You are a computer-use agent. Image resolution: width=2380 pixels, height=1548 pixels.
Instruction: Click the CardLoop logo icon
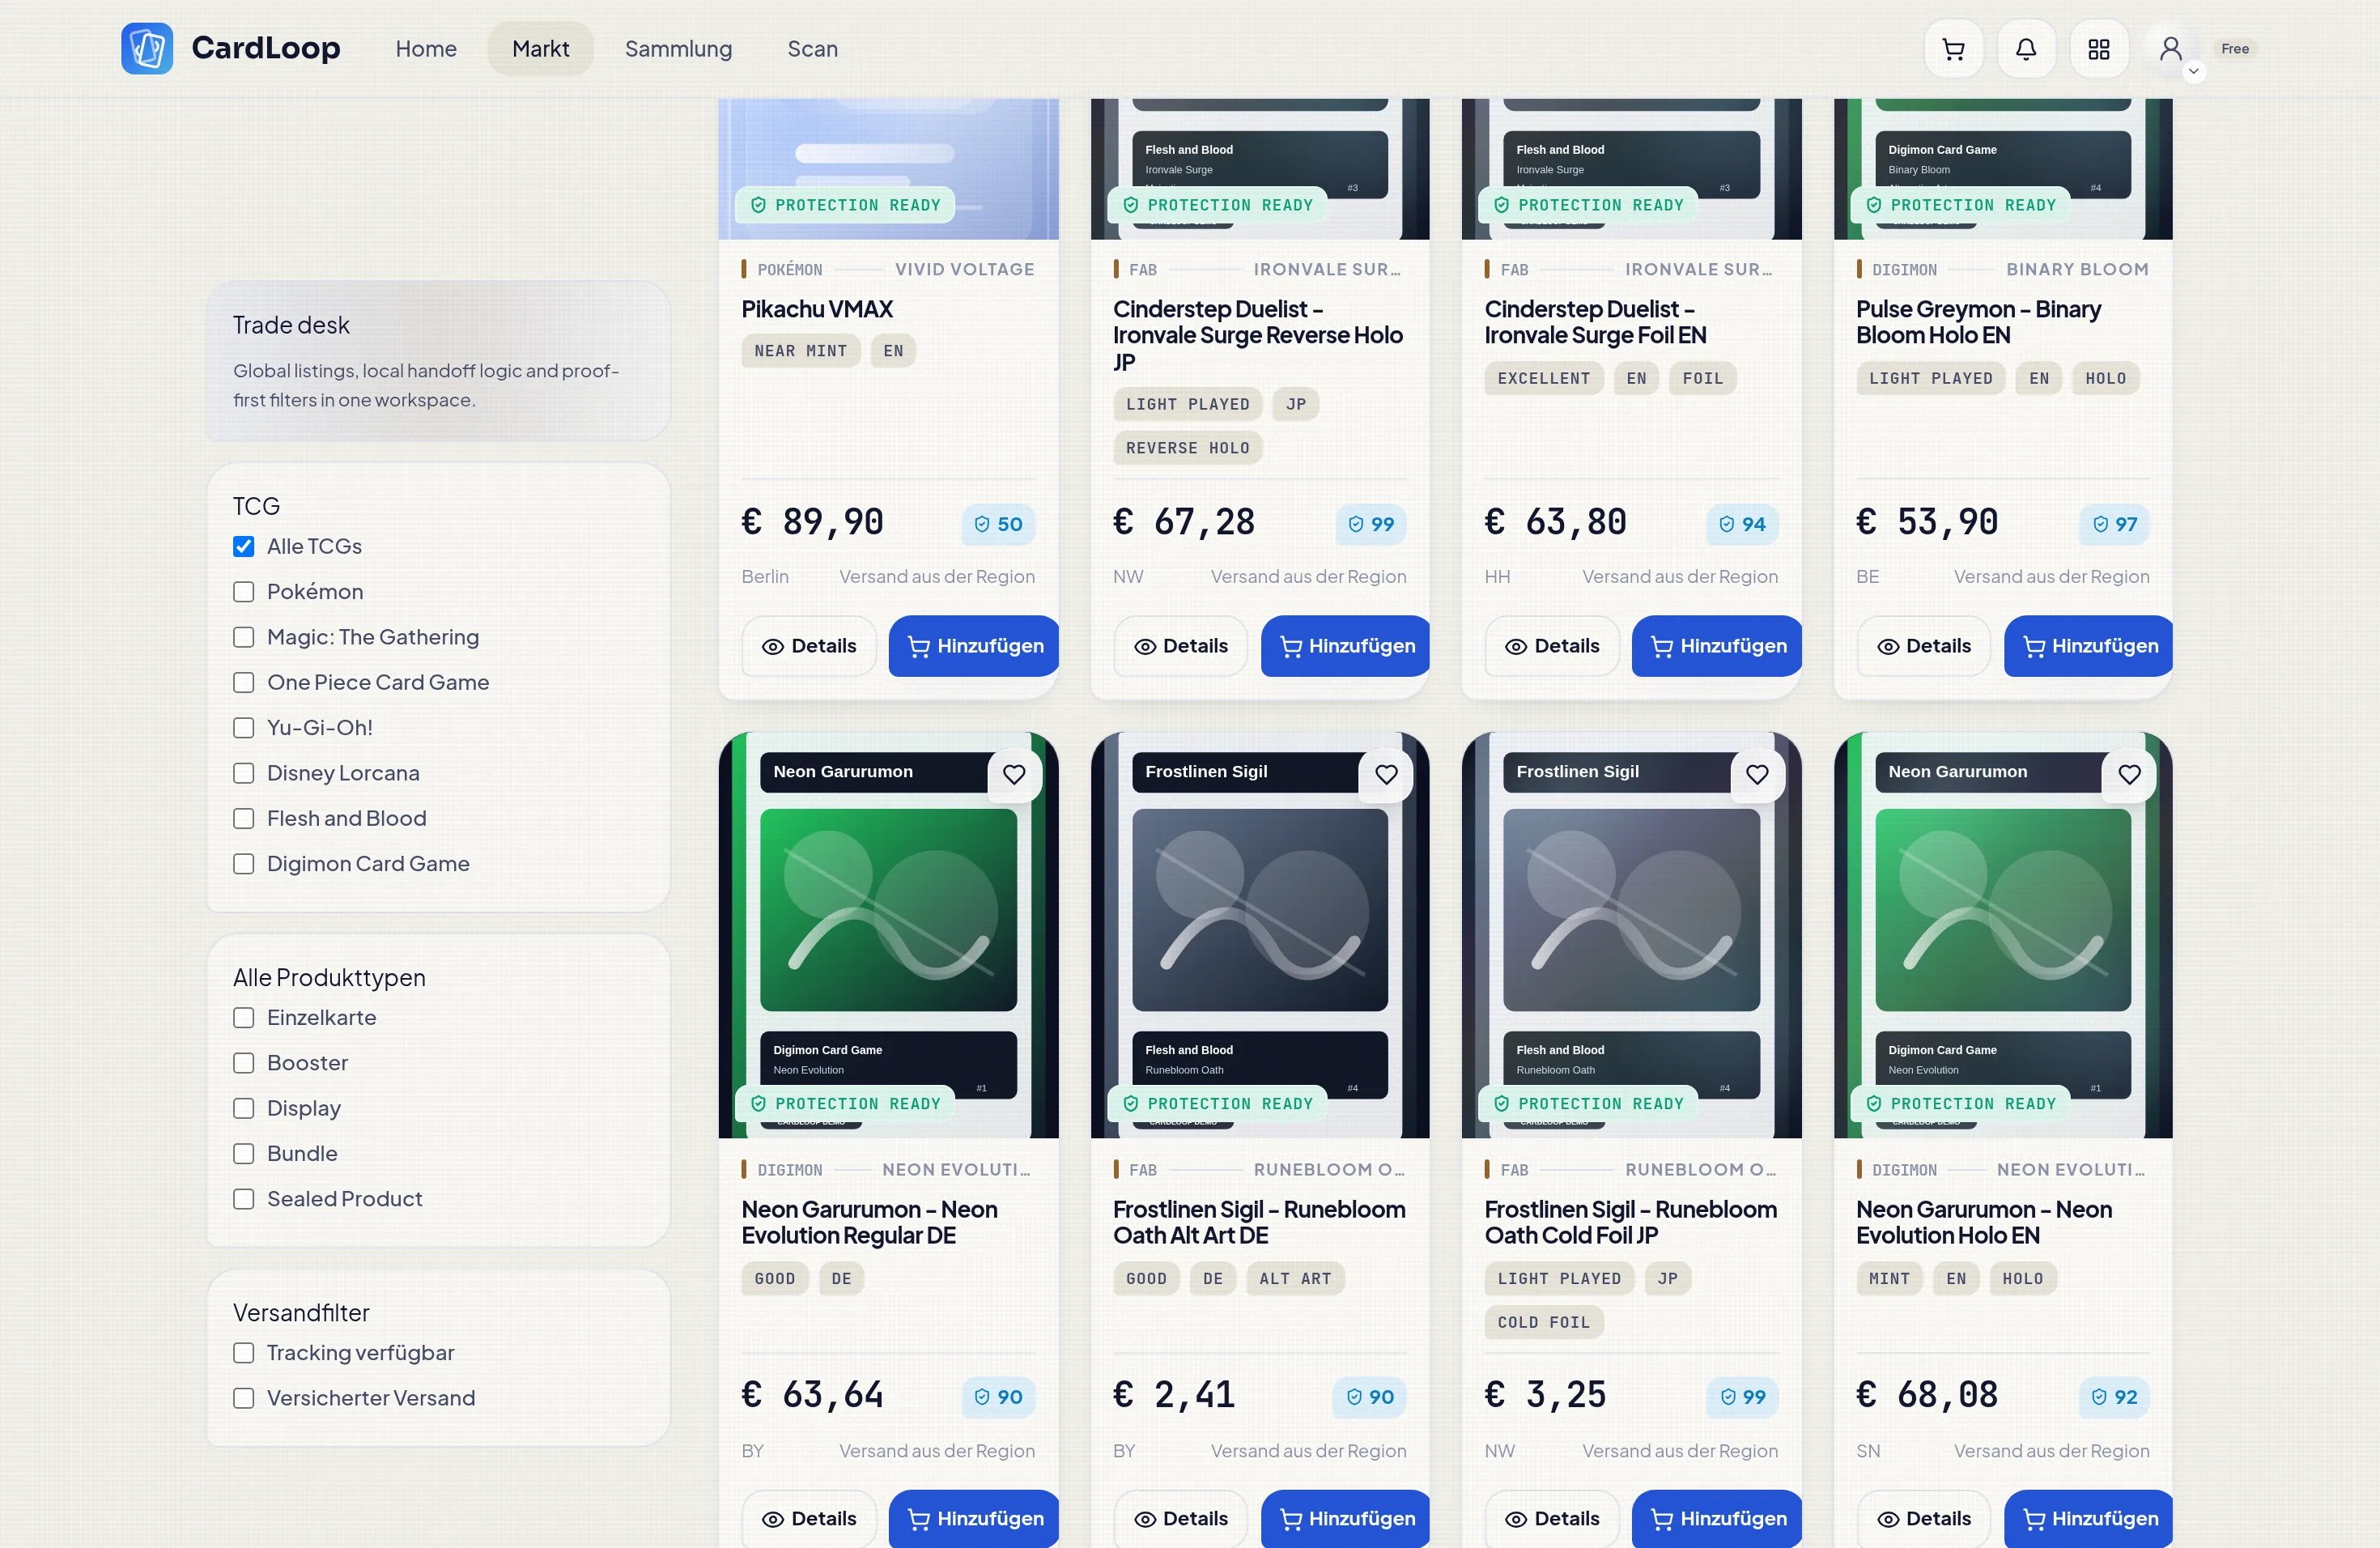[147, 48]
